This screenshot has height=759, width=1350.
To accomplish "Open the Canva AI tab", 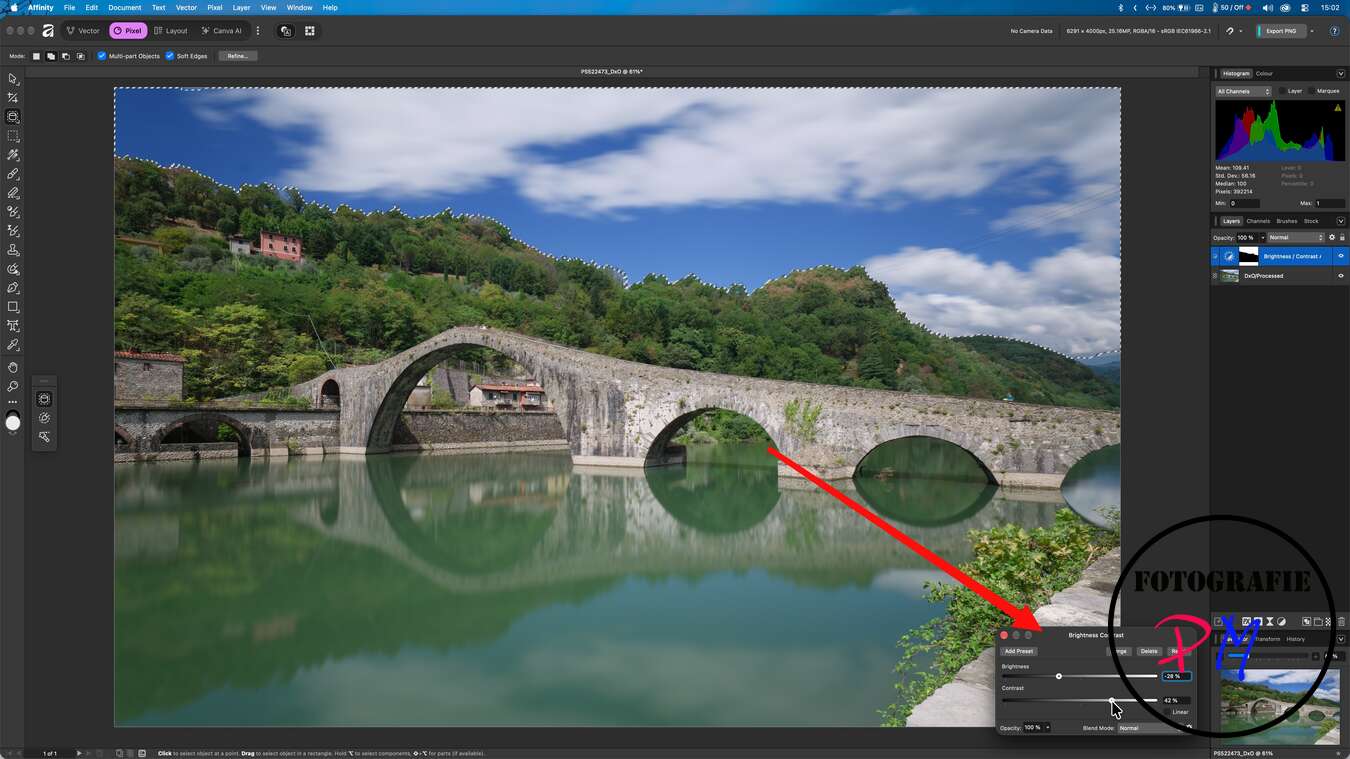I will point(221,31).
